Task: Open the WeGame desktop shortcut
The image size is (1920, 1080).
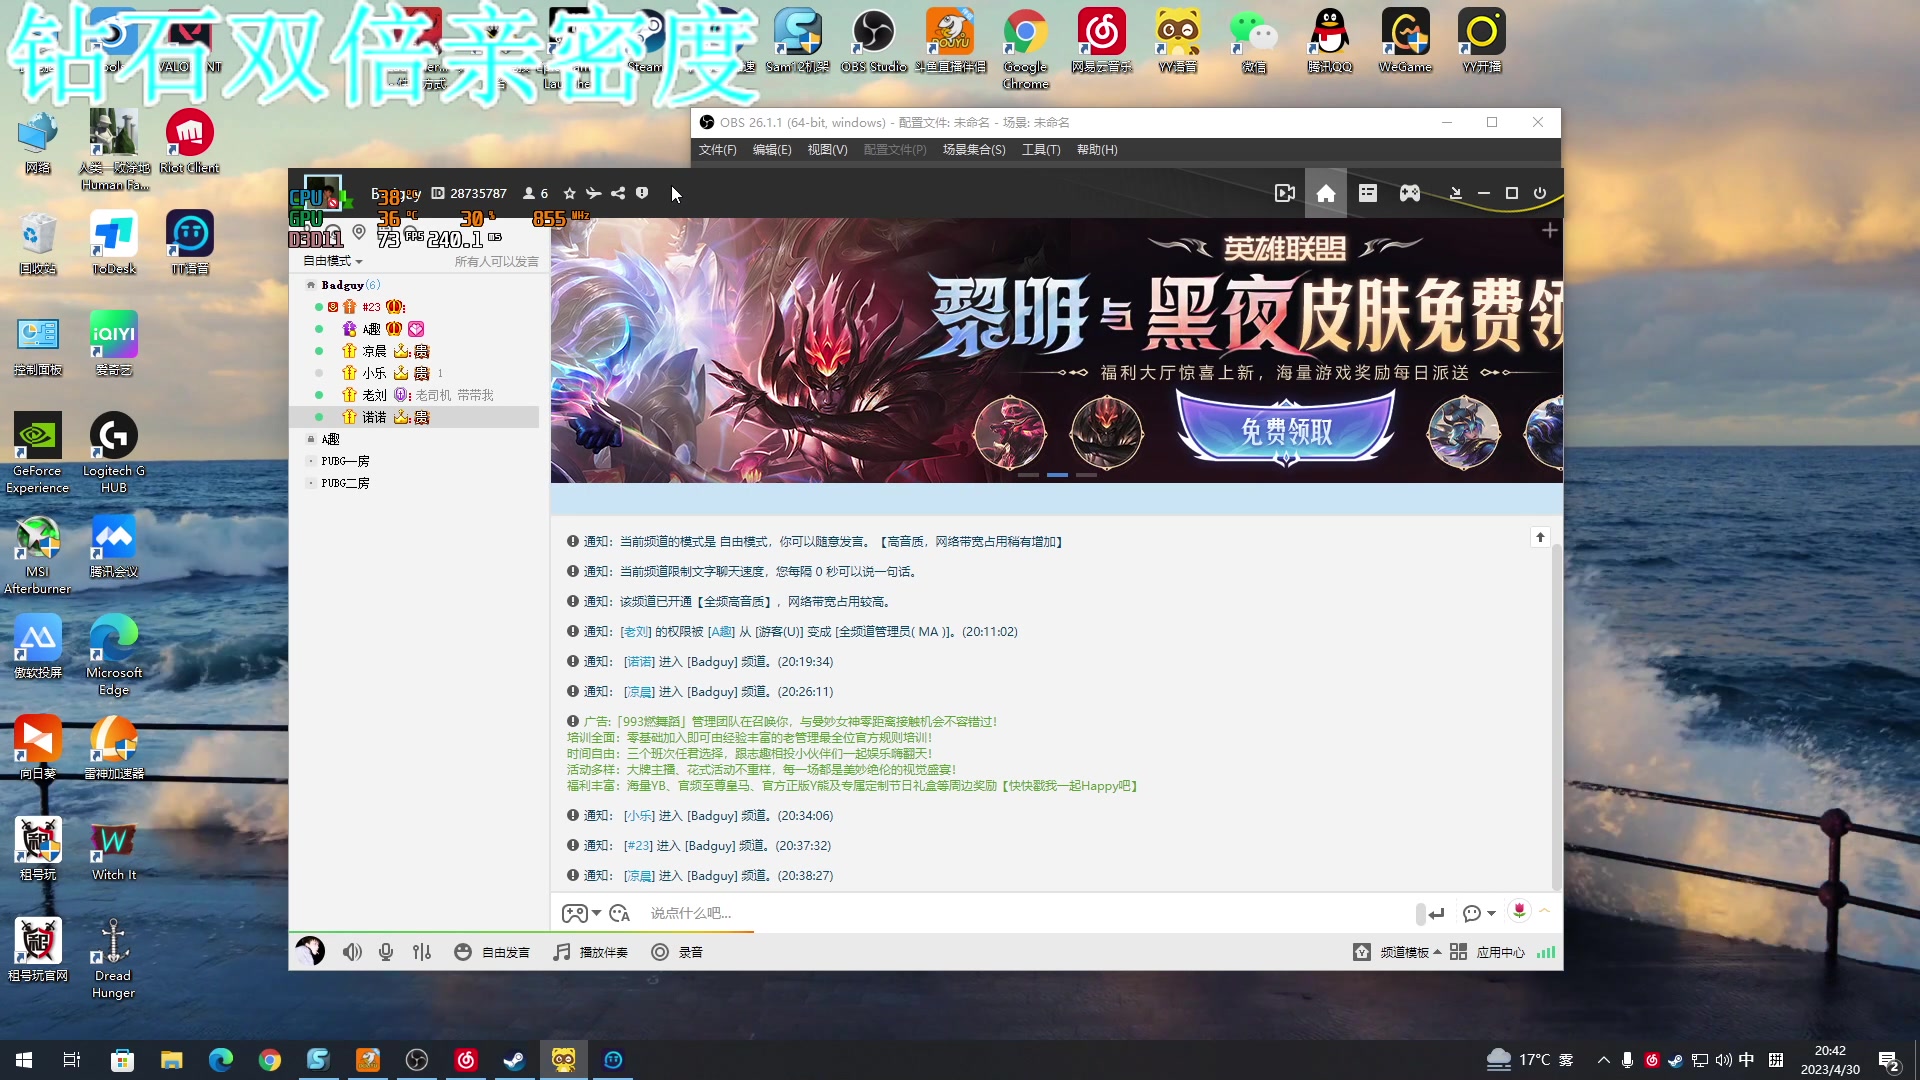Action: click(x=1405, y=41)
